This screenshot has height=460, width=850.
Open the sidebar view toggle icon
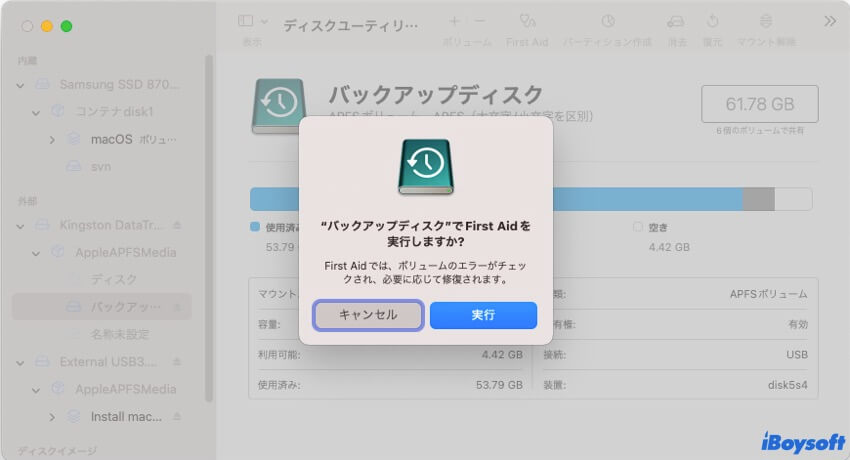pos(246,21)
